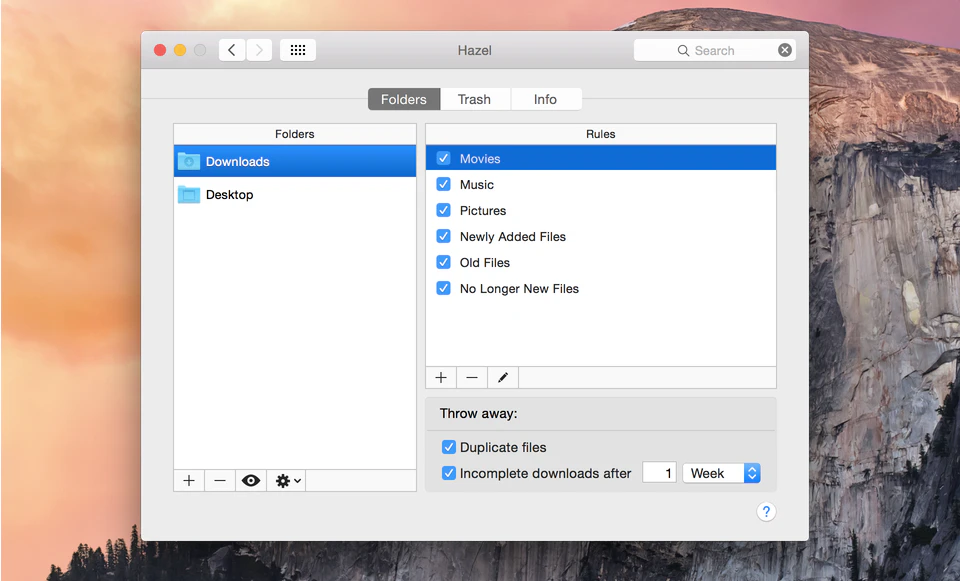This screenshot has height=581, width=960.
Task: Click the forward navigation arrow
Action: click(x=259, y=50)
